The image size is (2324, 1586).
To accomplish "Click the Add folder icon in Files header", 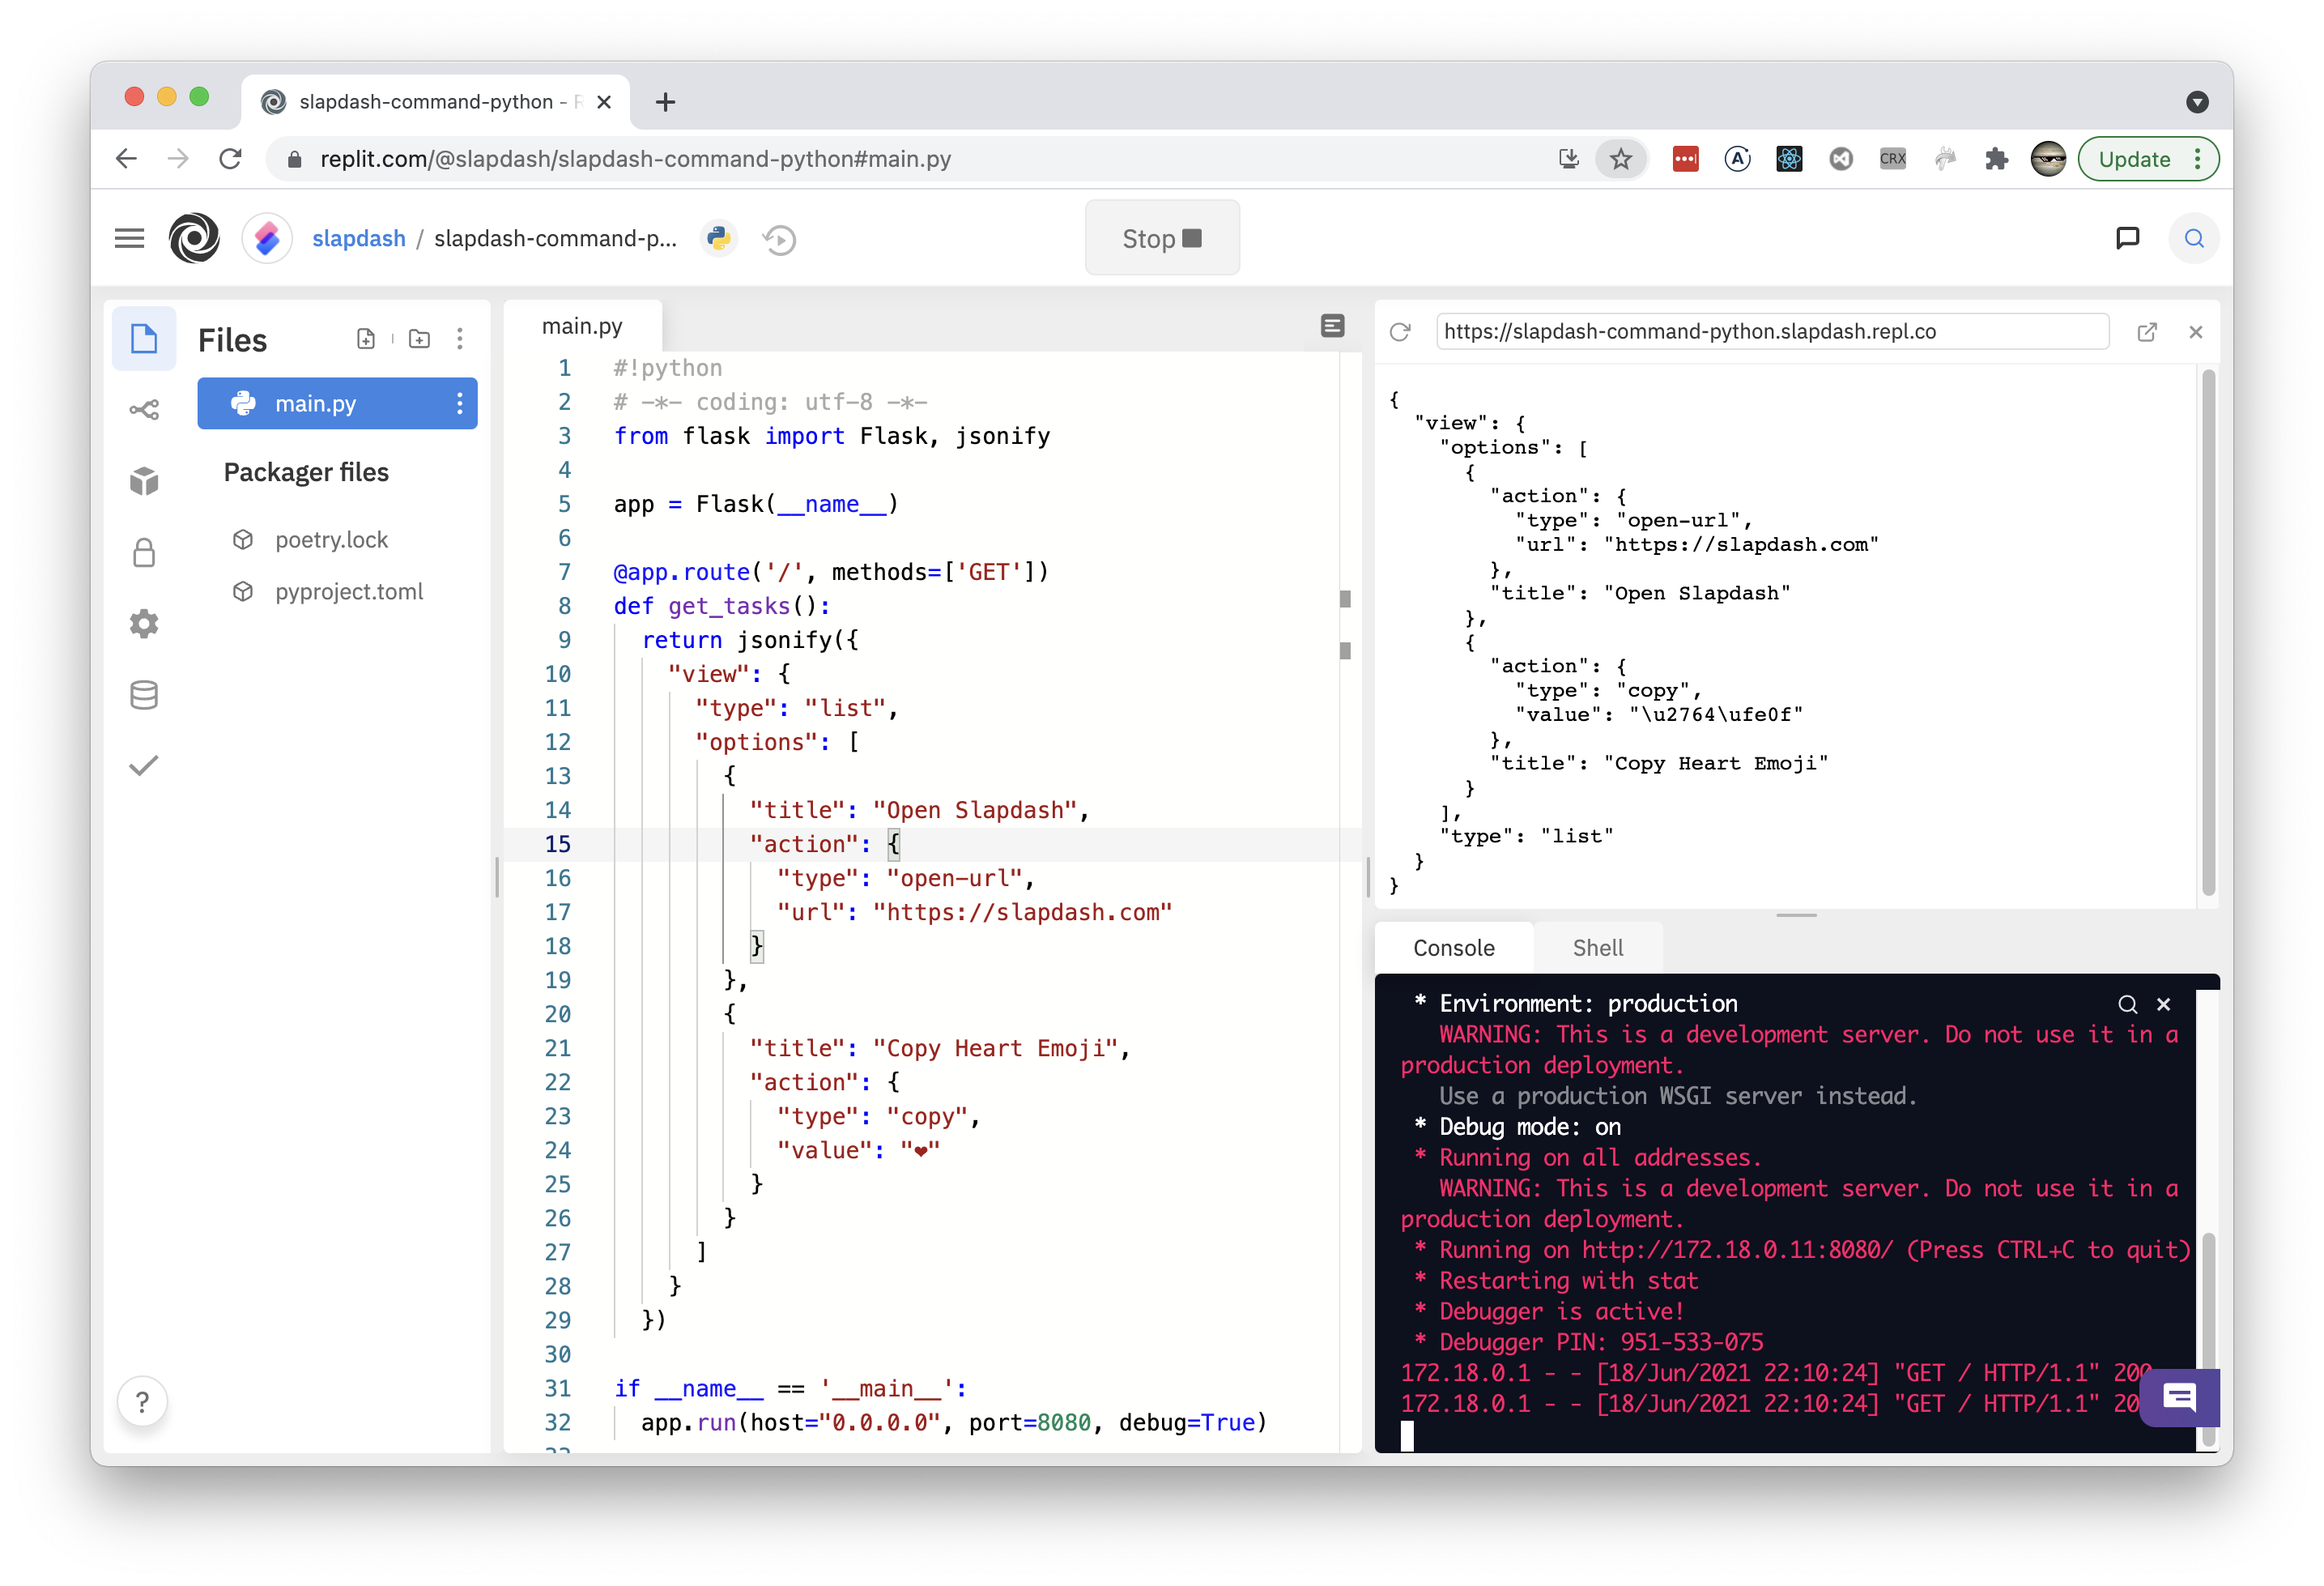I will coord(420,339).
